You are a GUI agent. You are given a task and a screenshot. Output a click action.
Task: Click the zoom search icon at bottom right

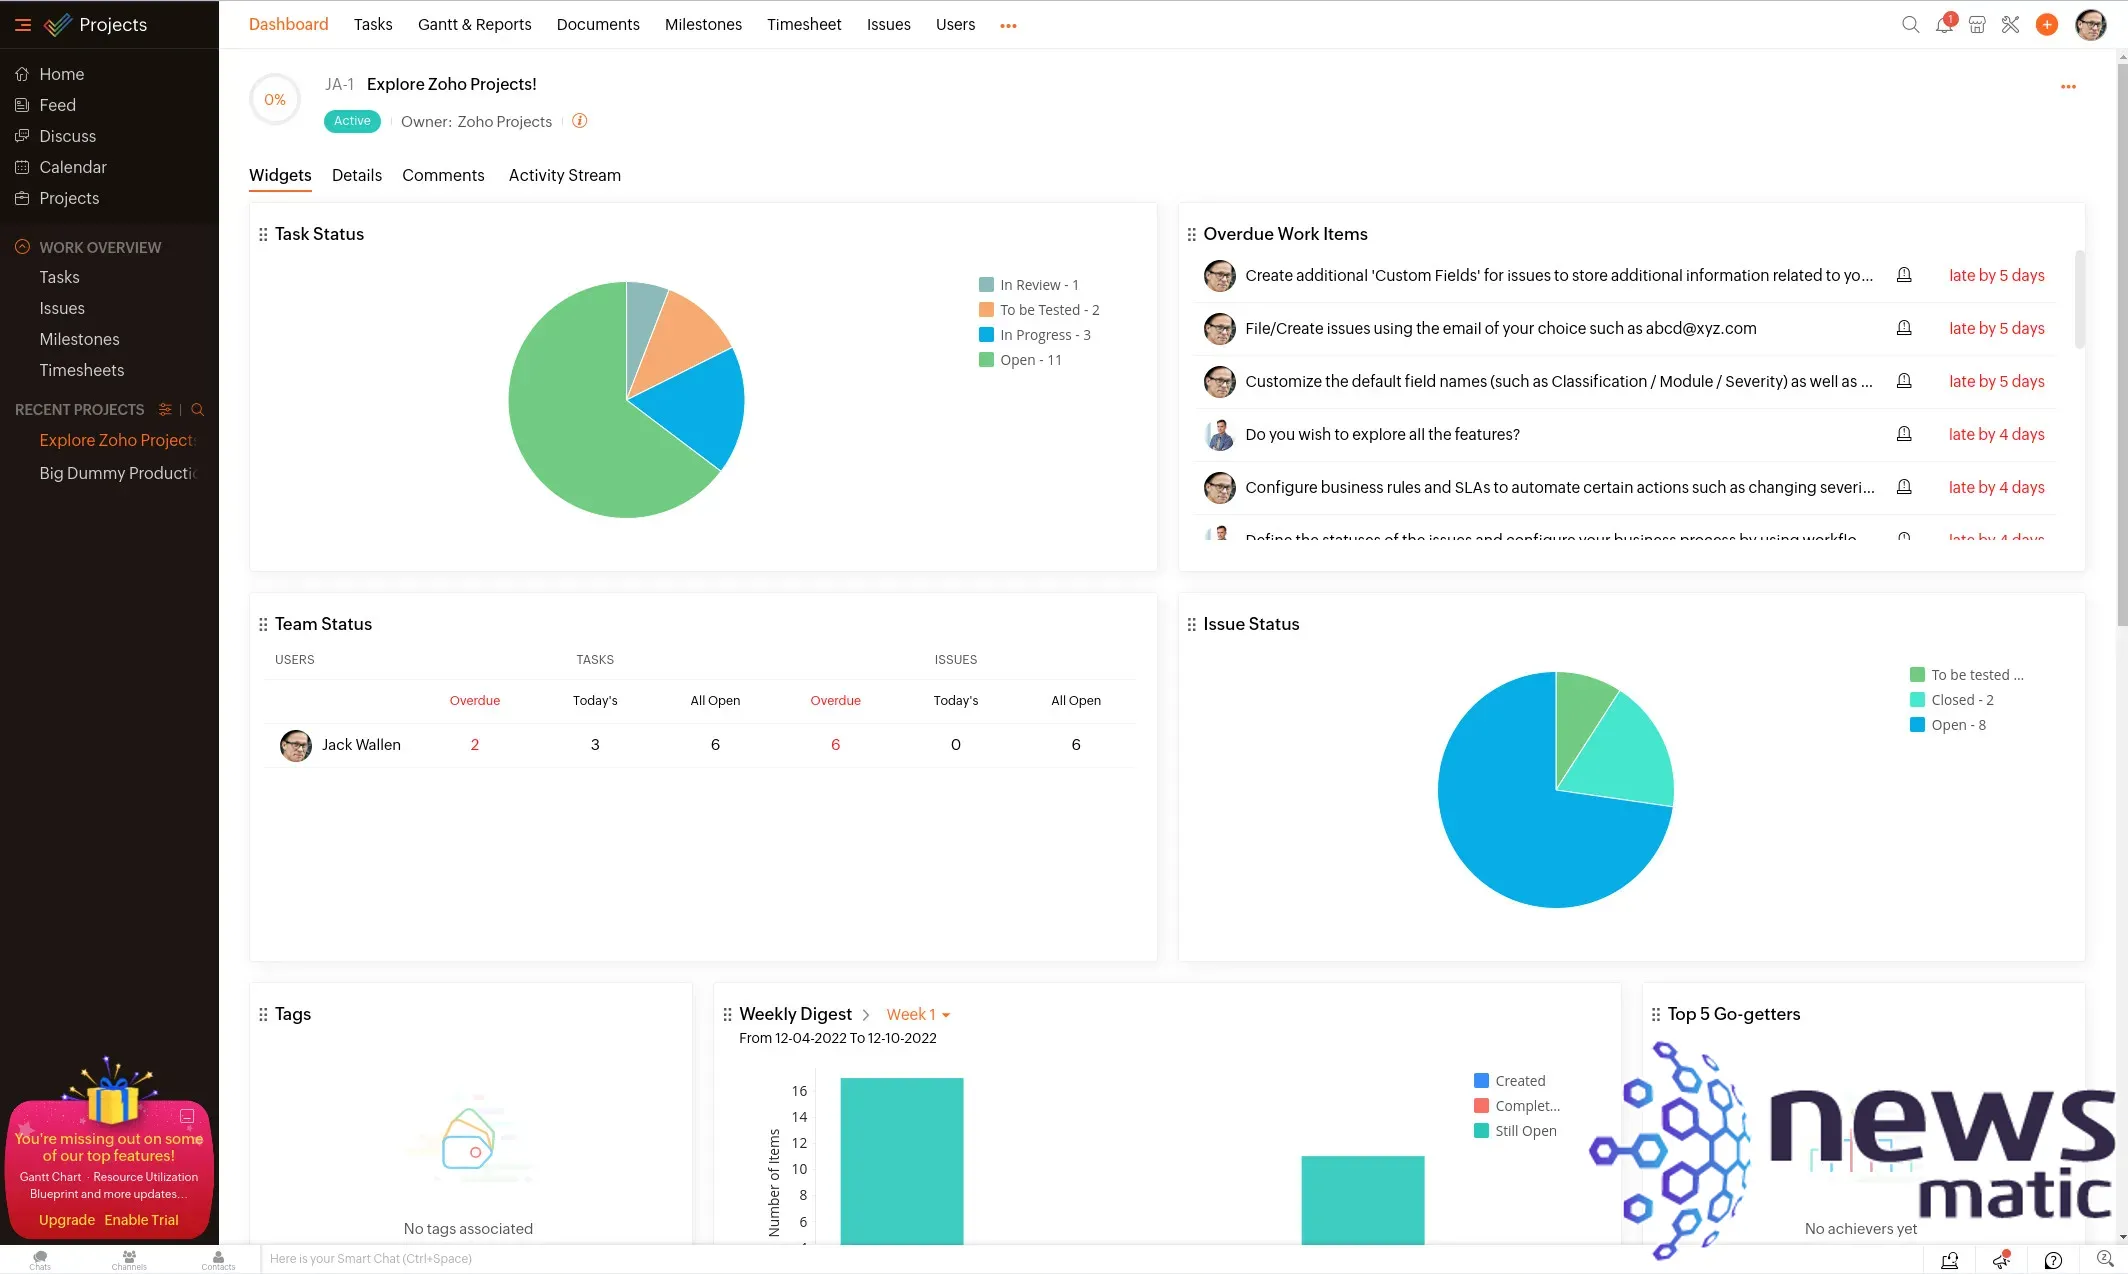coord(2104,1259)
